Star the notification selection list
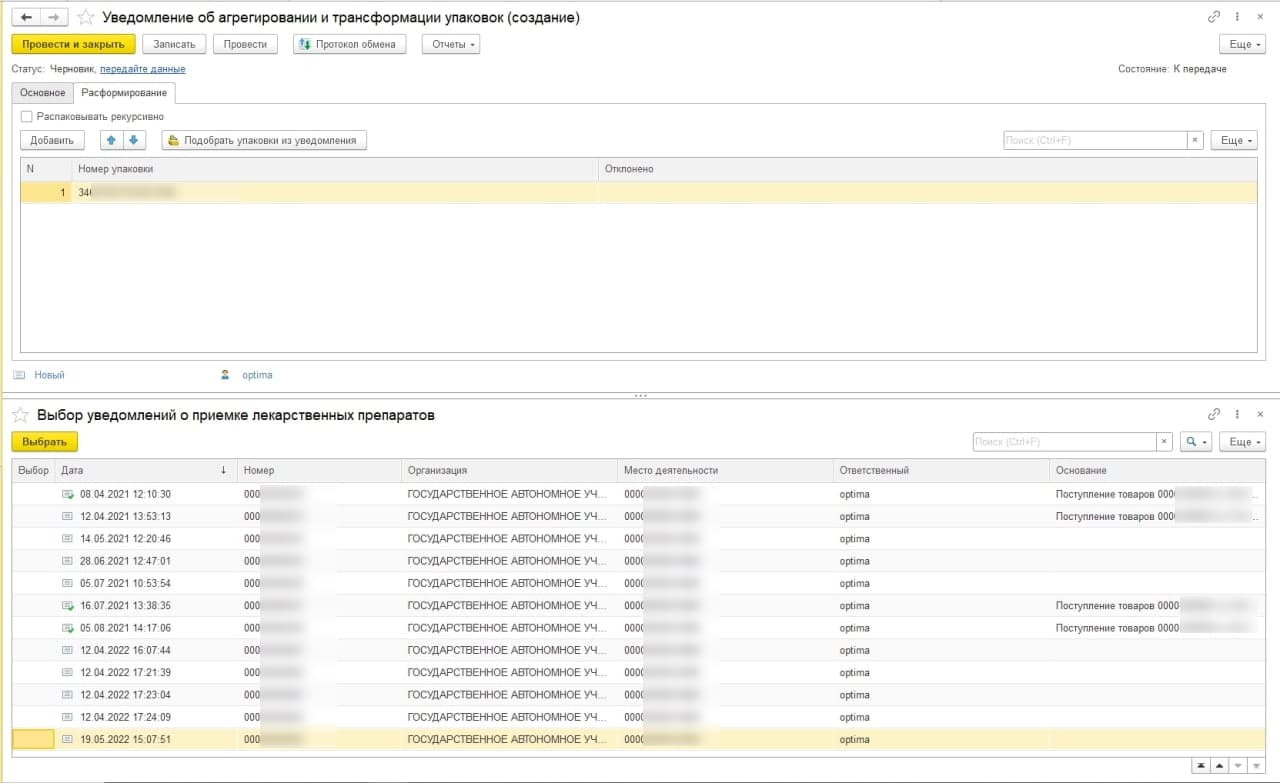Image resolution: width=1280 pixels, height=783 pixels. tap(20, 415)
